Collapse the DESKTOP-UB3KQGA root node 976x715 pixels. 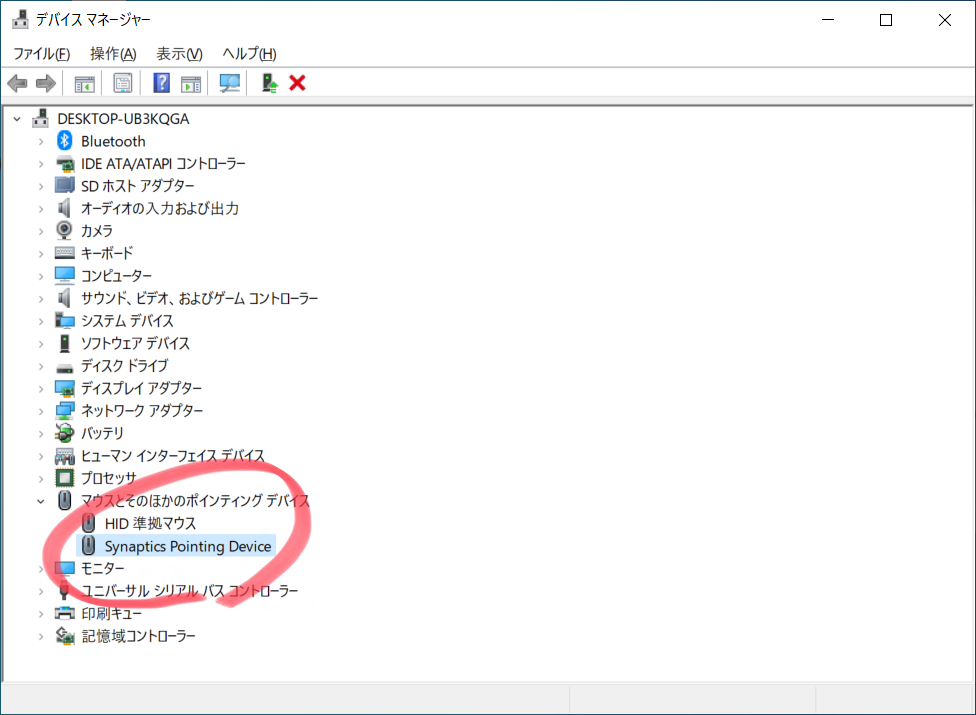[x=17, y=118]
